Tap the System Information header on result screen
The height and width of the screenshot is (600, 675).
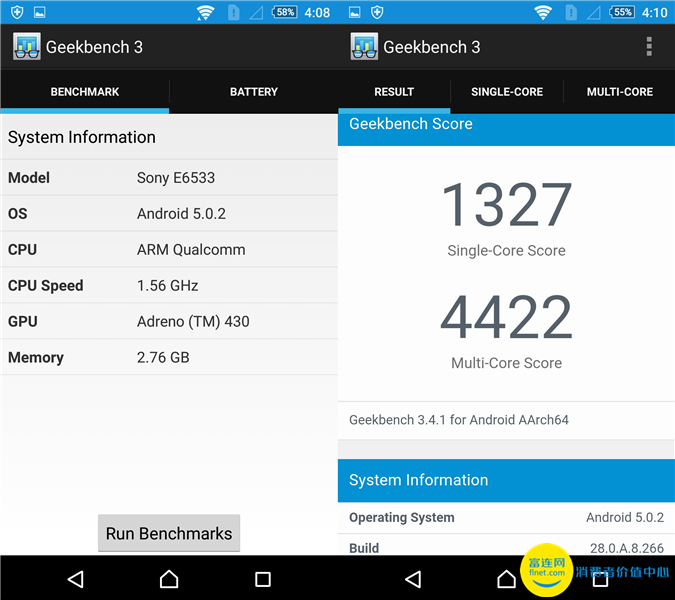[x=506, y=480]
